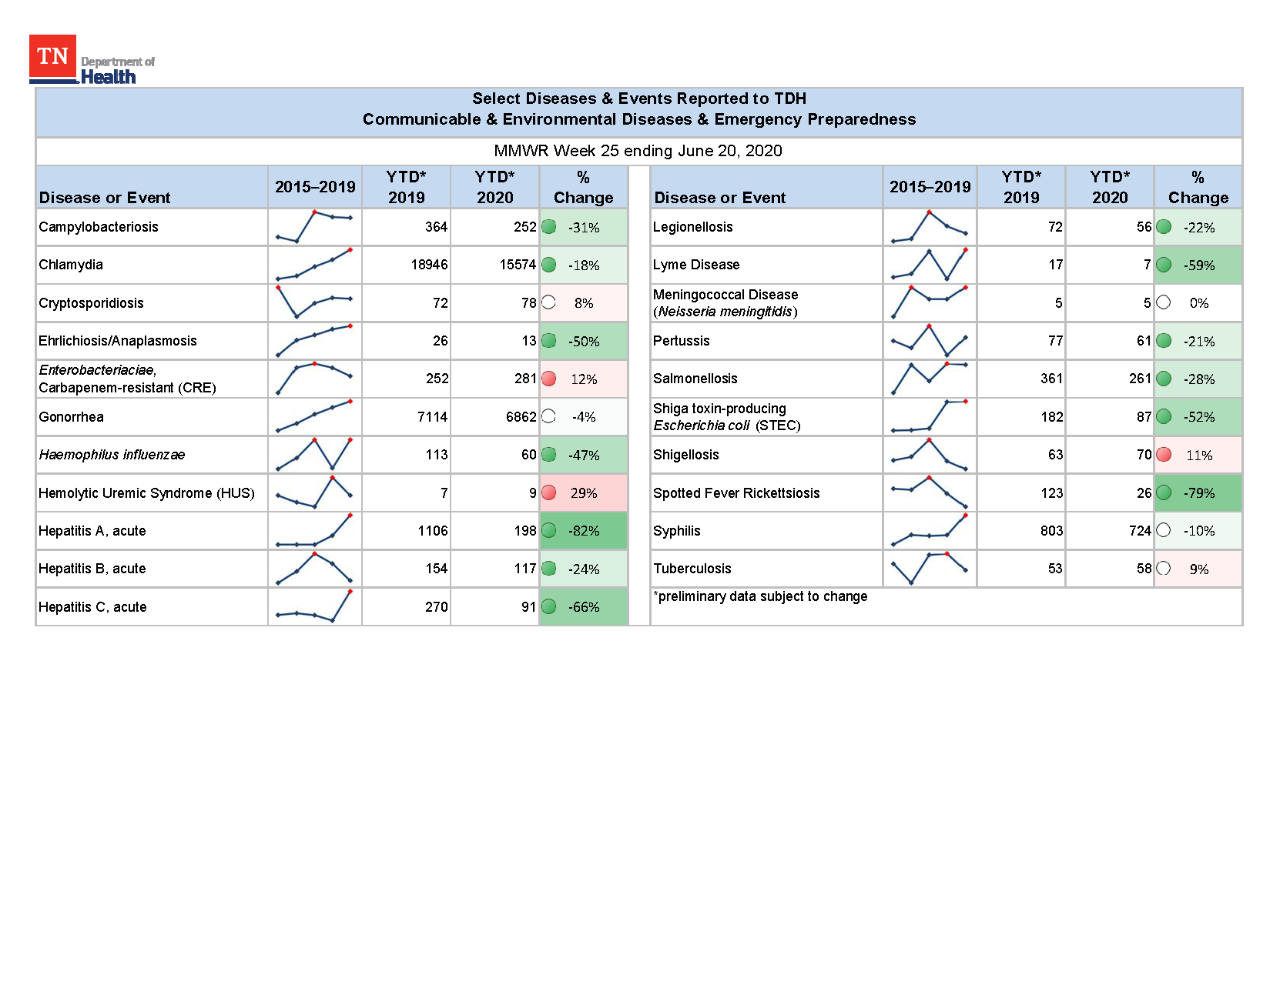Click the -79% change cell for Spotted Fever

1198,493
